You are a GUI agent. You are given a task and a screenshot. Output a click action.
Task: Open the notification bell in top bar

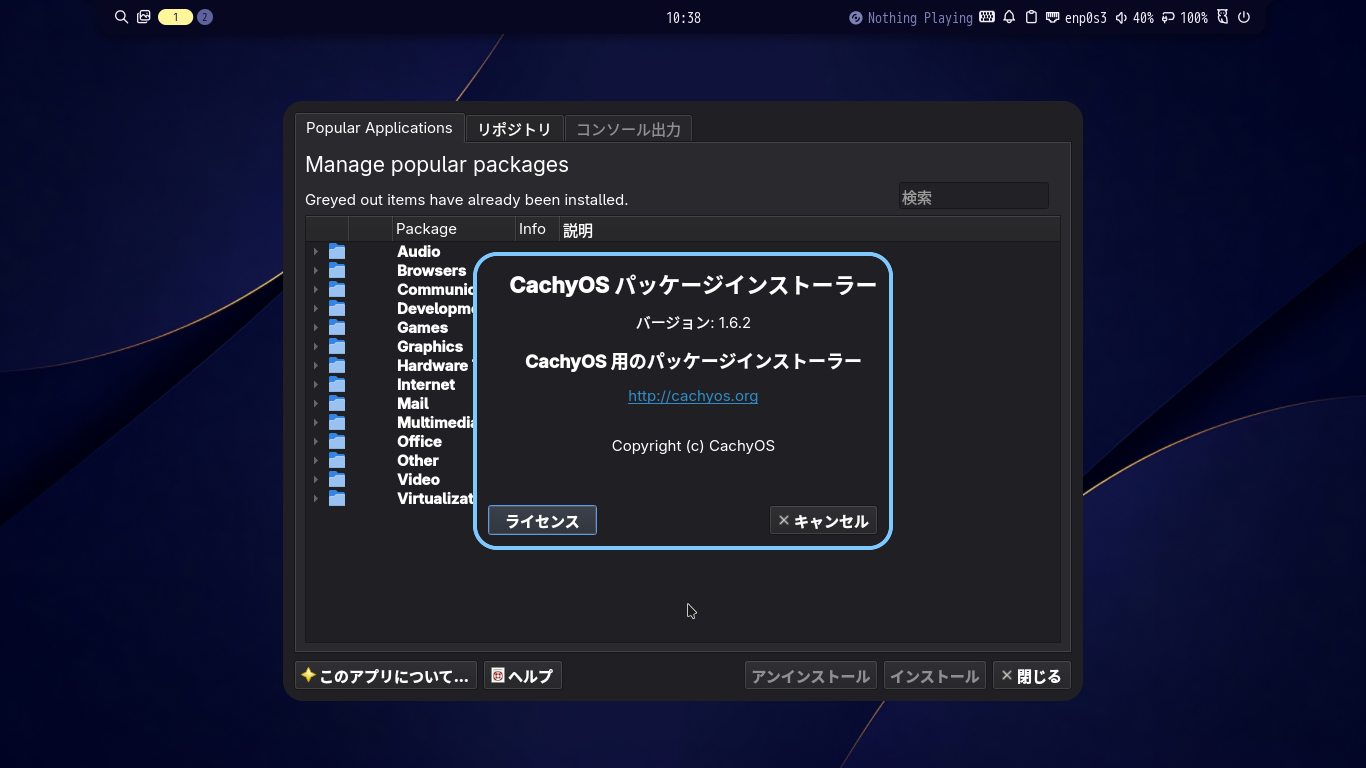point(1009,17)
